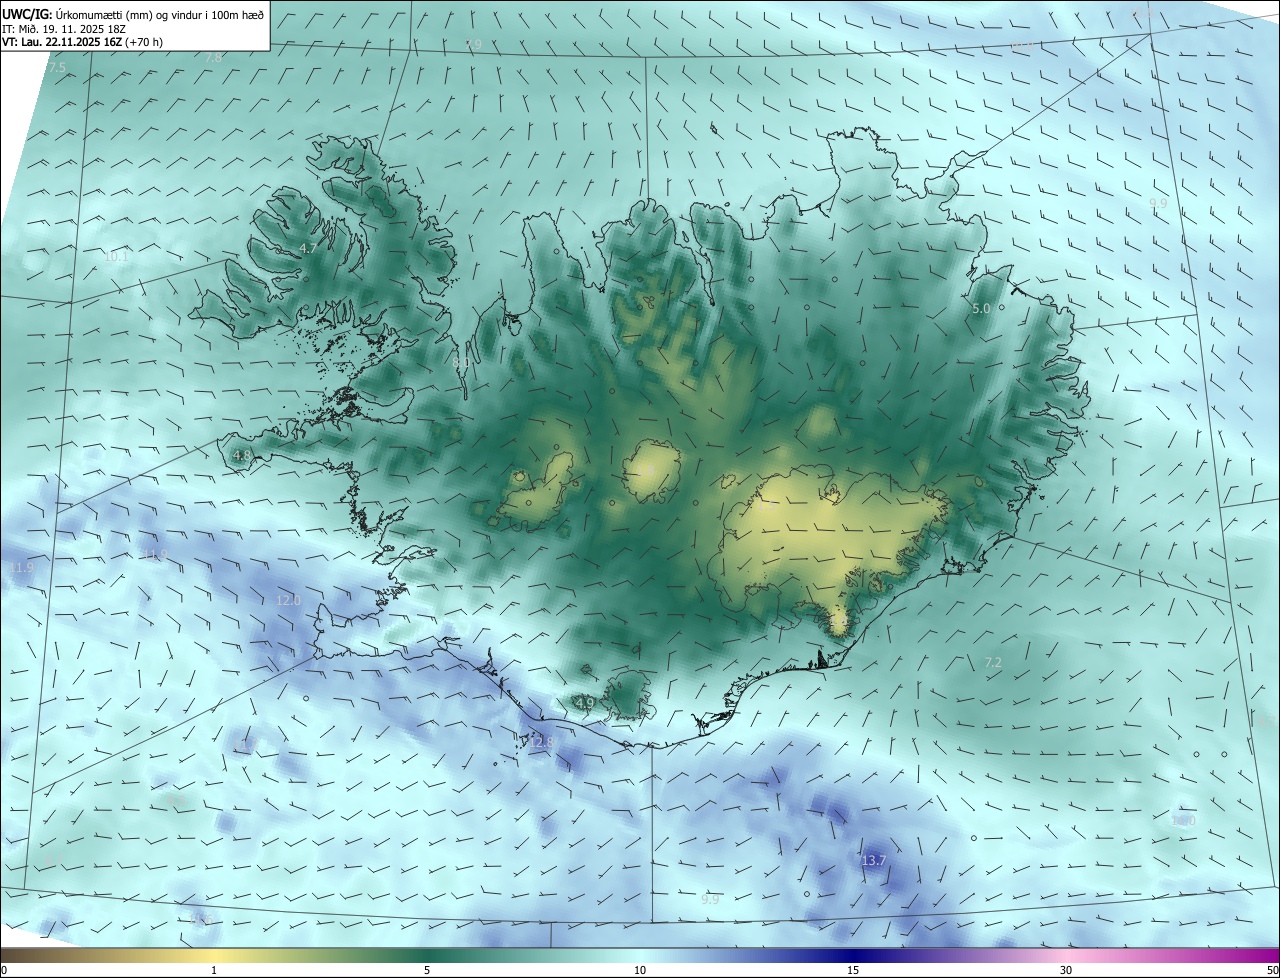This screenshot has width=1280, height=978.
Task: Select the '30' tick on the color scale
Action: point(1066,970)
